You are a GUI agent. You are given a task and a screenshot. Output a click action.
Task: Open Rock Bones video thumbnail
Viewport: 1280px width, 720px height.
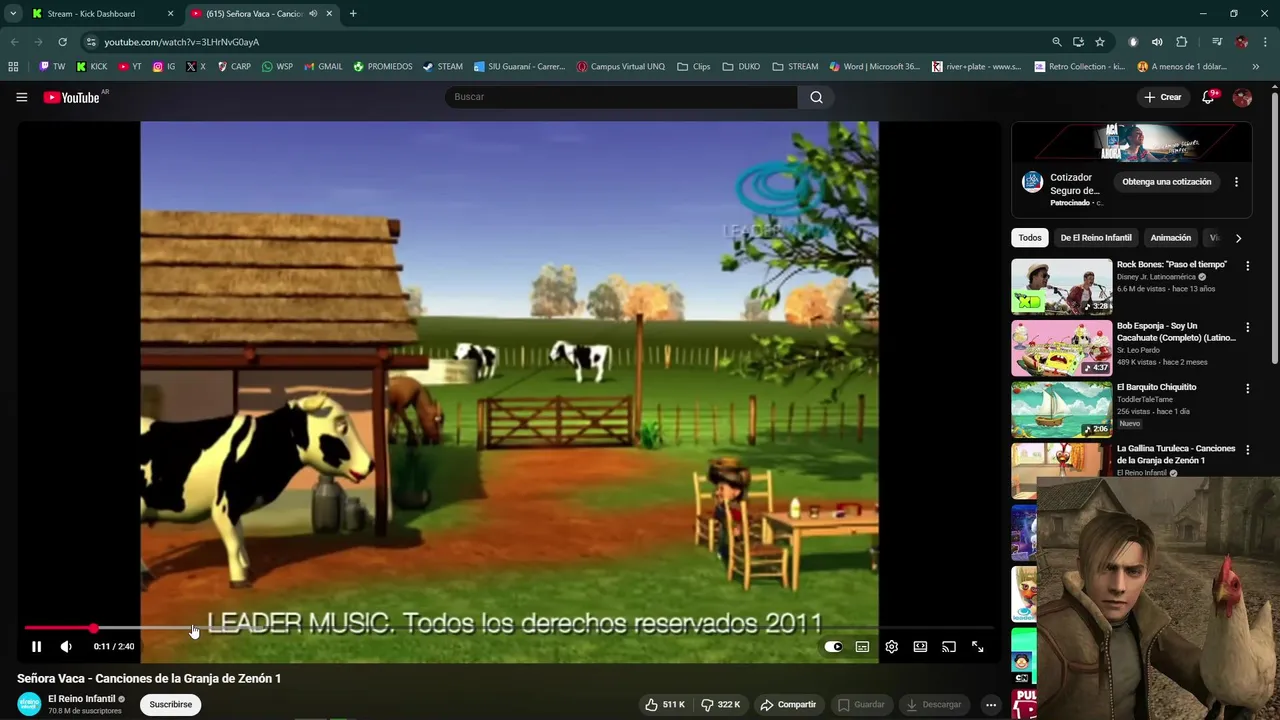coord(1061,287)
